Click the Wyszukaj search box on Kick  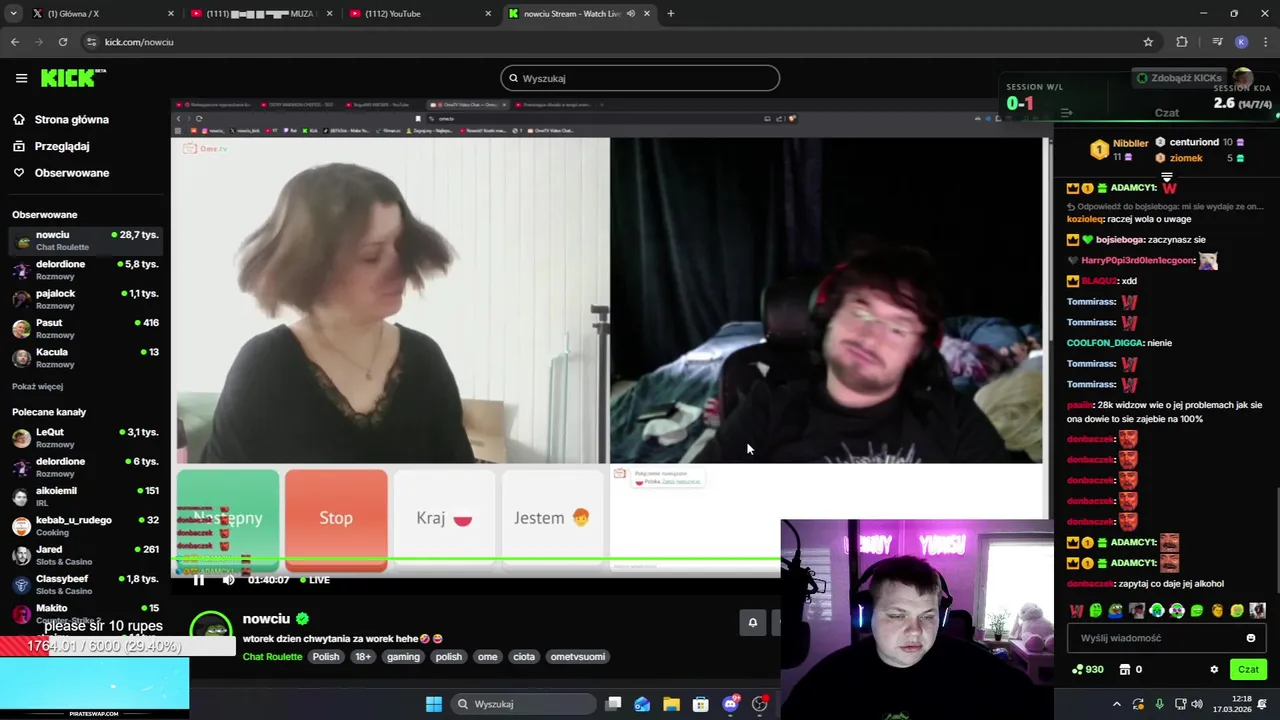pos(640,78)
